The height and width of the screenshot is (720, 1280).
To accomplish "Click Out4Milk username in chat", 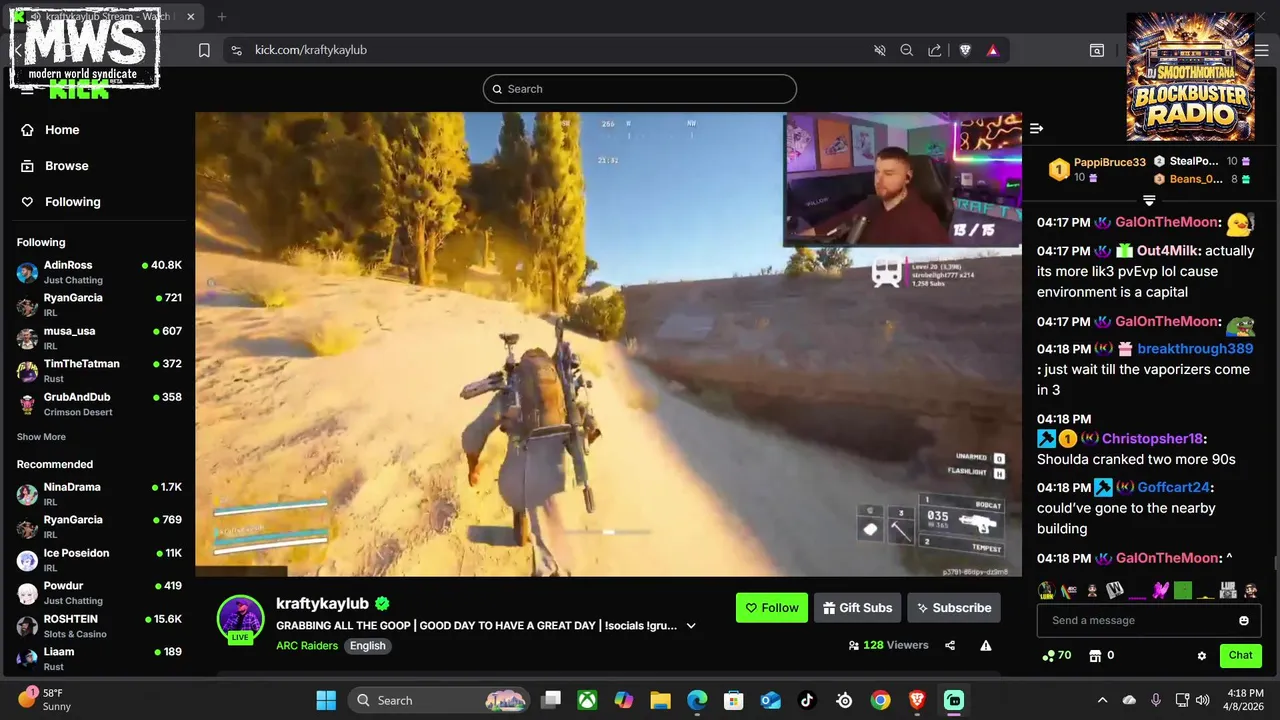I will click(x=1169, y=251).
